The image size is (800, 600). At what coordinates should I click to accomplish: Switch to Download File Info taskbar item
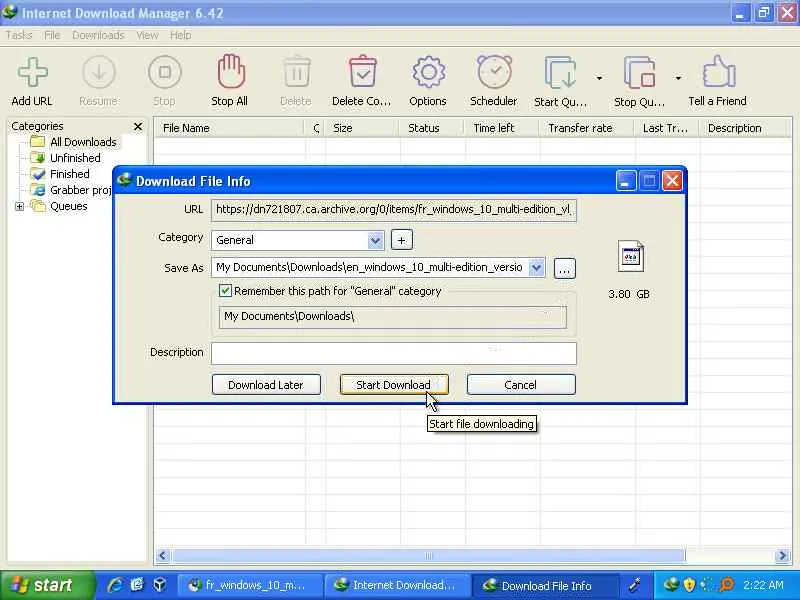point(544,585)
